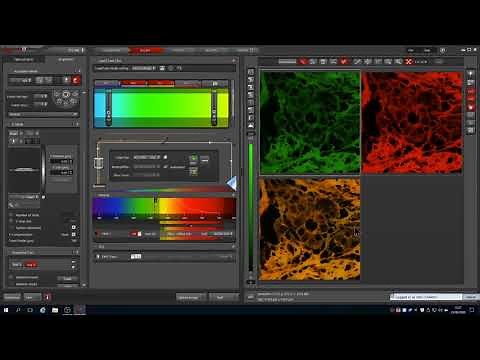480x360 pixels.
Task: Open the scan format dropdown
Action: (x=41, y=96)
